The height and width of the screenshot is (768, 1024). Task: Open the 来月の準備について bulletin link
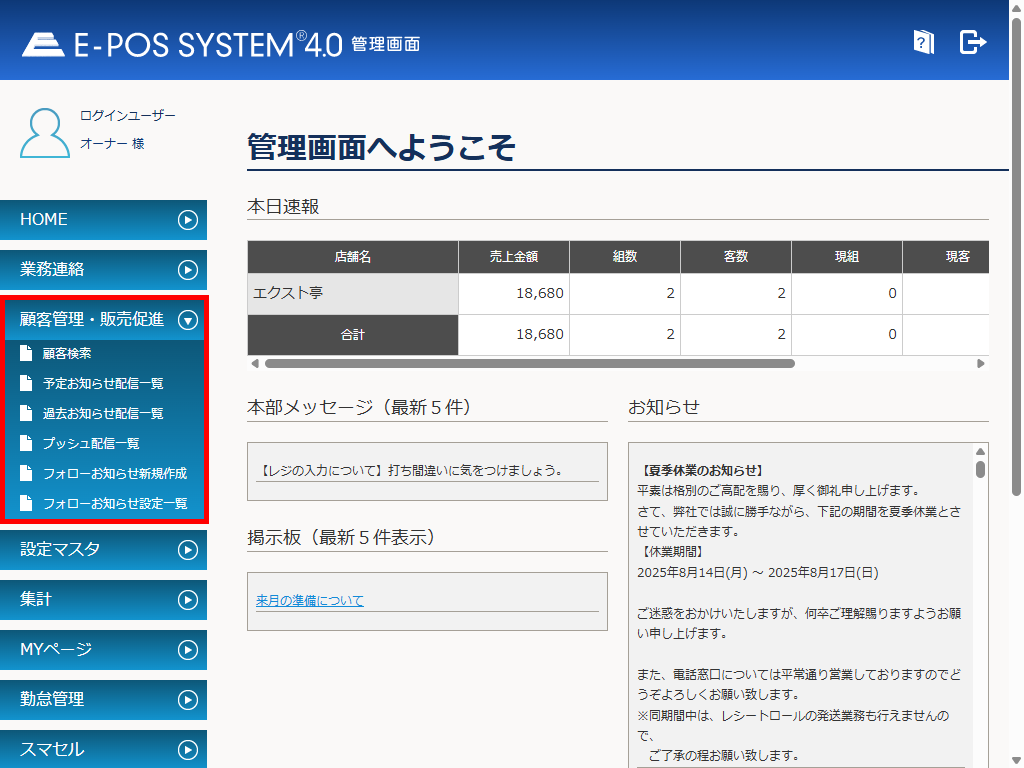click(x=310, y=601)
